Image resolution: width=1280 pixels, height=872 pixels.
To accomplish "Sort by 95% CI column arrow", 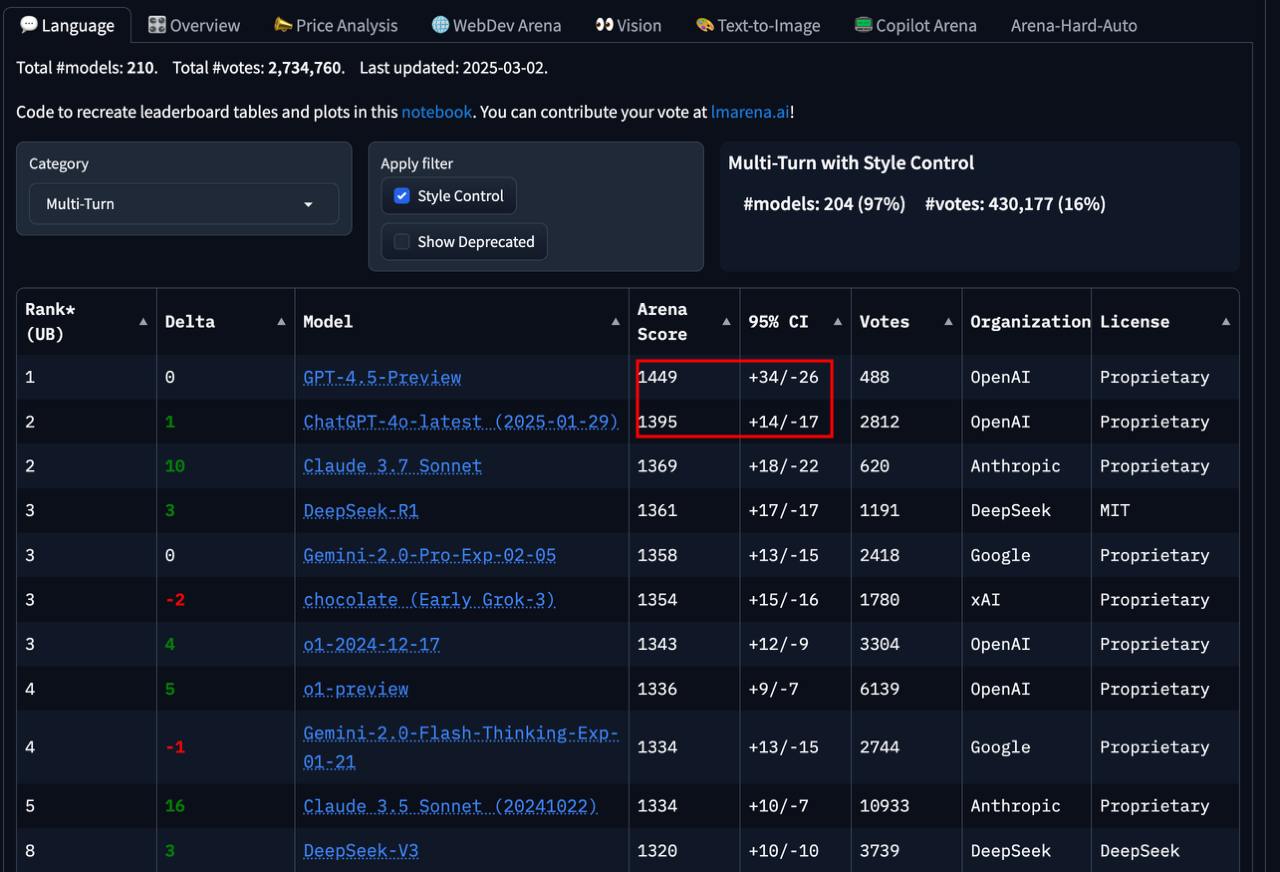I will tap(837, 322).
